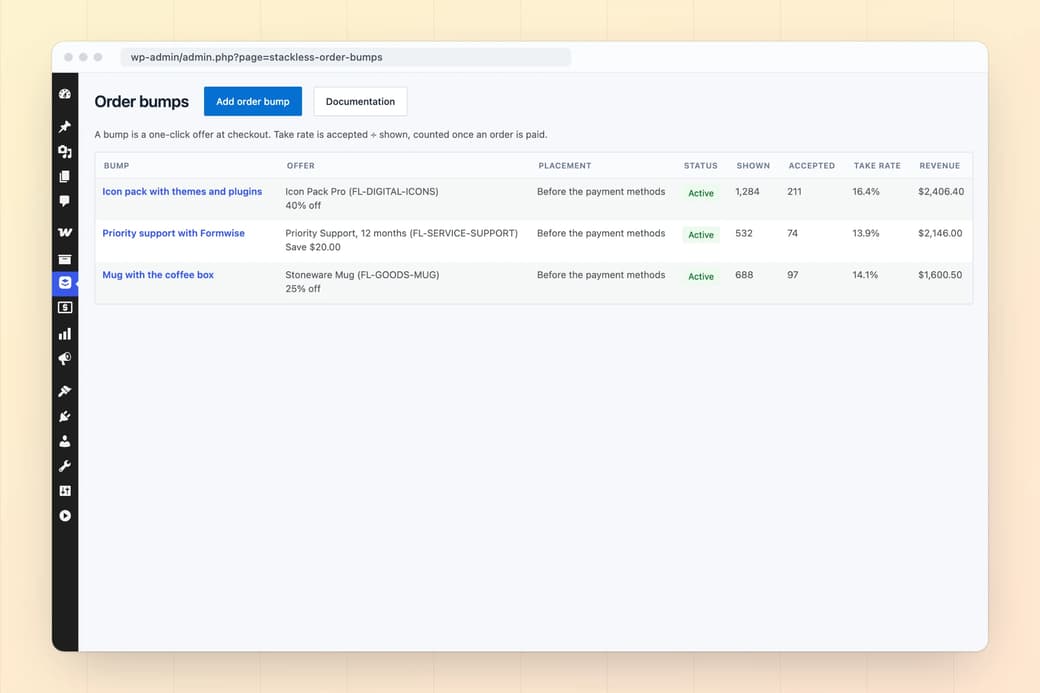Screen dimensions: 1040x693
Task: Click the placement text in the Mug row
Action: [x=601, y=275]
